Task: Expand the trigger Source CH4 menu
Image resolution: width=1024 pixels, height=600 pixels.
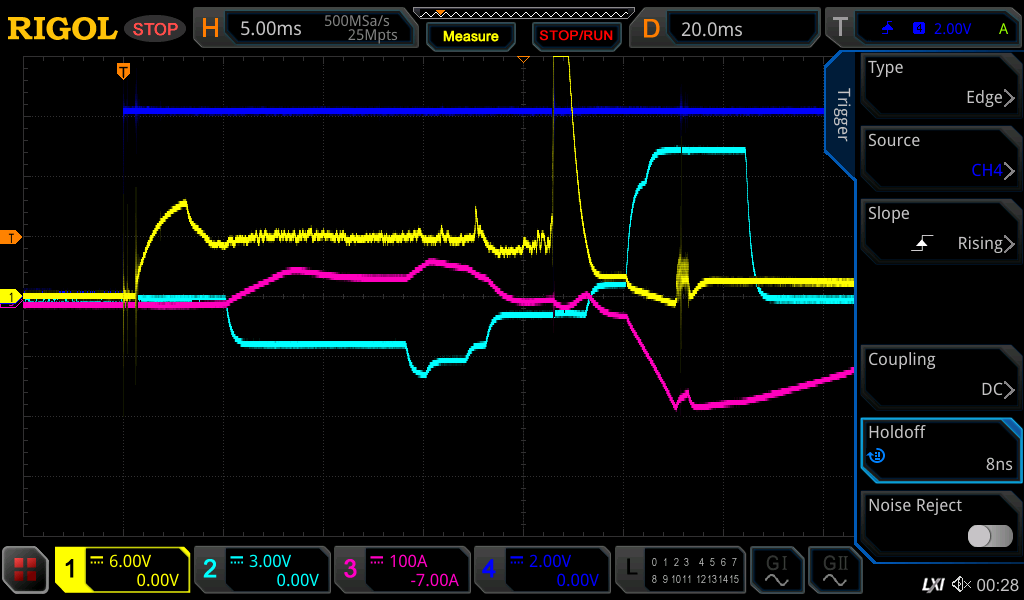Action: tap(940, 156)
